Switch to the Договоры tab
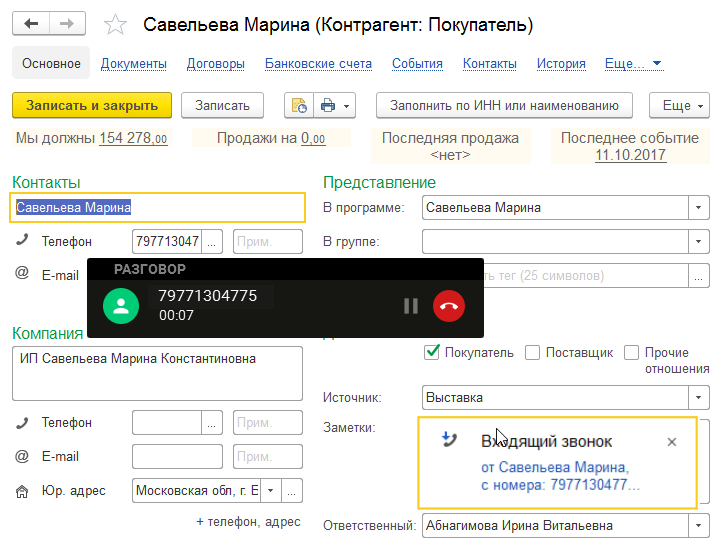The height and width of the screenshot is (548, 715). pos(215,64)
